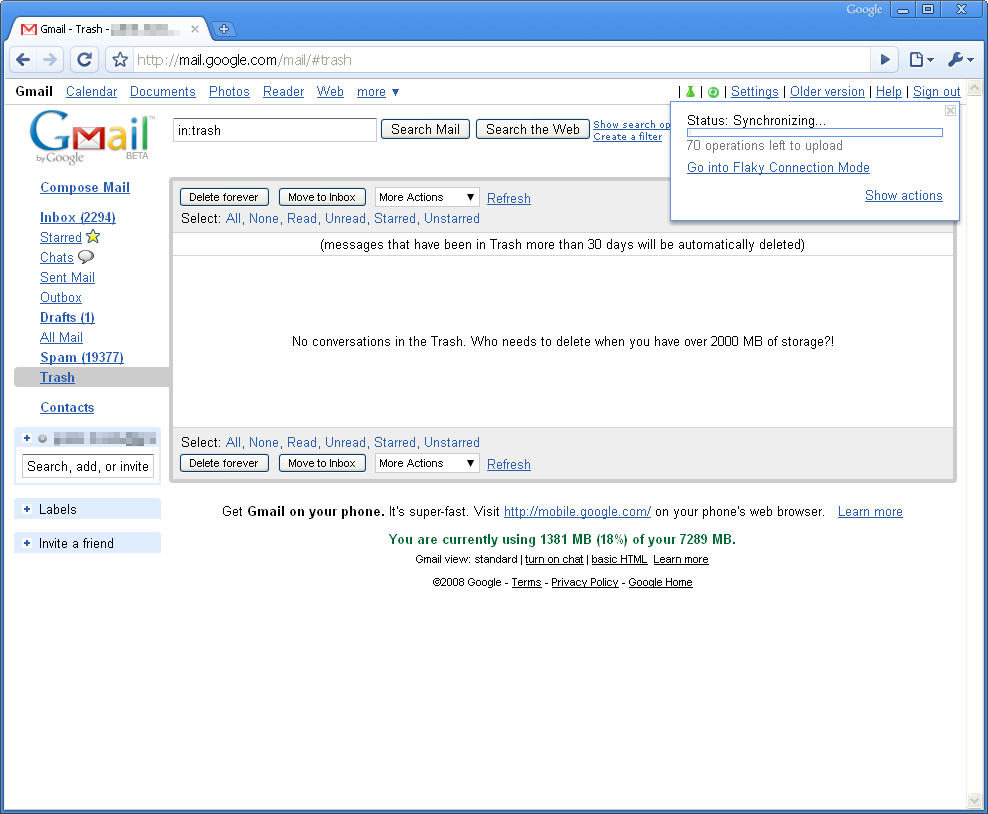Open the bottom More Actions dropdown
The width and height of the screenshot is (988, 814).
[x=427, y=463]
